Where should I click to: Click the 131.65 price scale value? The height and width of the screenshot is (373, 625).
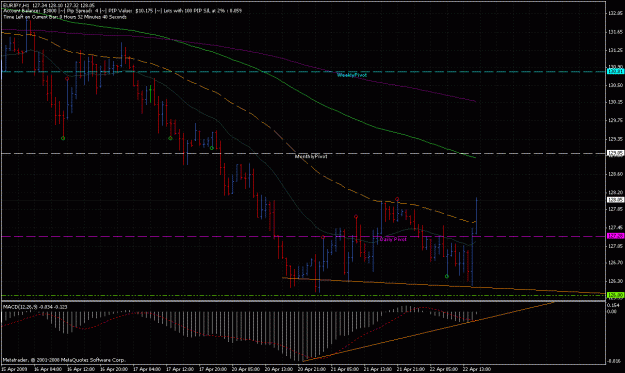616,31
